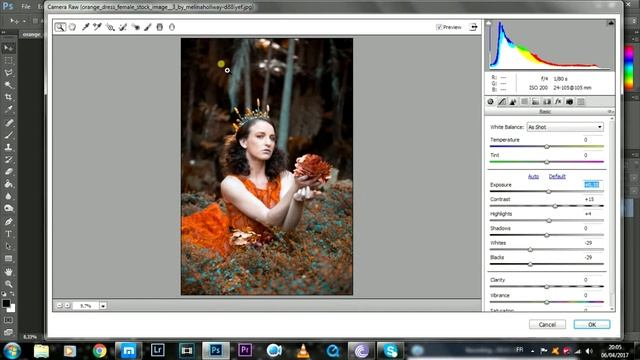Select the Red Eye Removal tool
This screenshot has height=360, width=640.
(x=136, y=27)
